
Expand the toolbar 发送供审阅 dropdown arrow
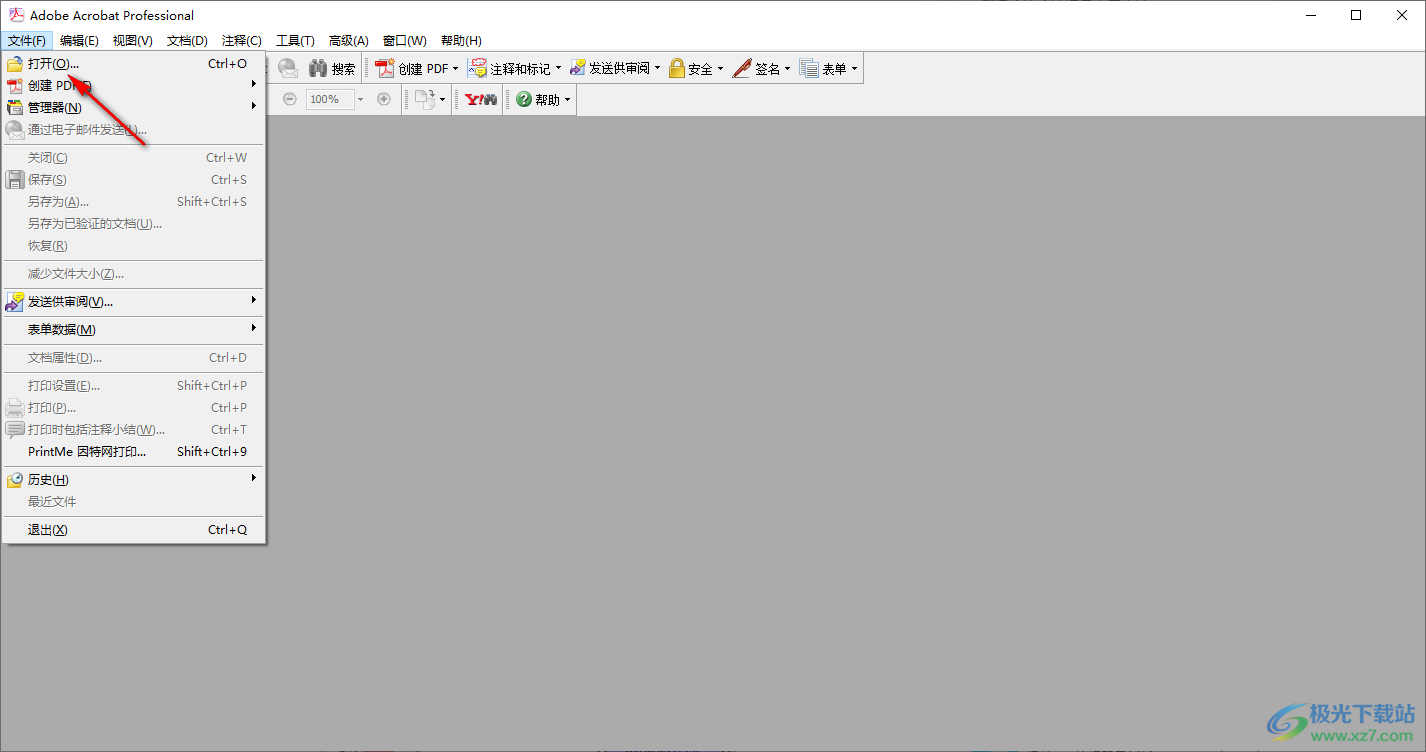coord(658,69)
